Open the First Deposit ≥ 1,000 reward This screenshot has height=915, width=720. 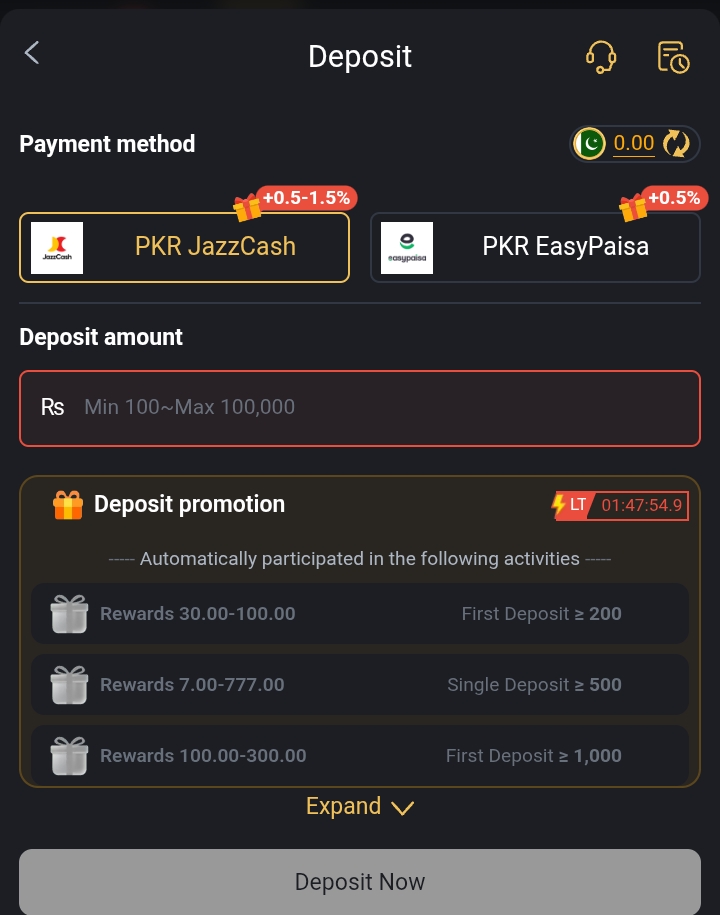[360, 755]
